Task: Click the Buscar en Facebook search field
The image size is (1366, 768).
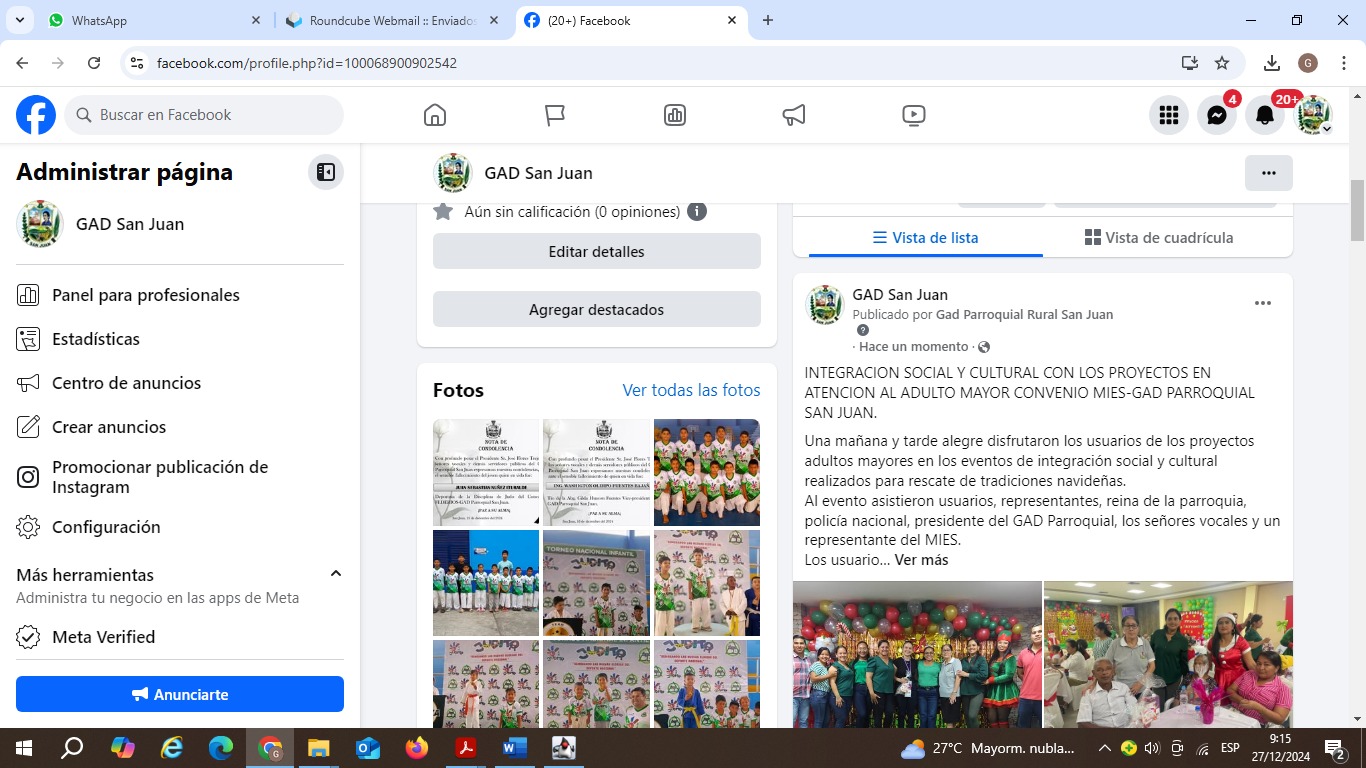Action: pyautogui.click(x=205, y=115)
